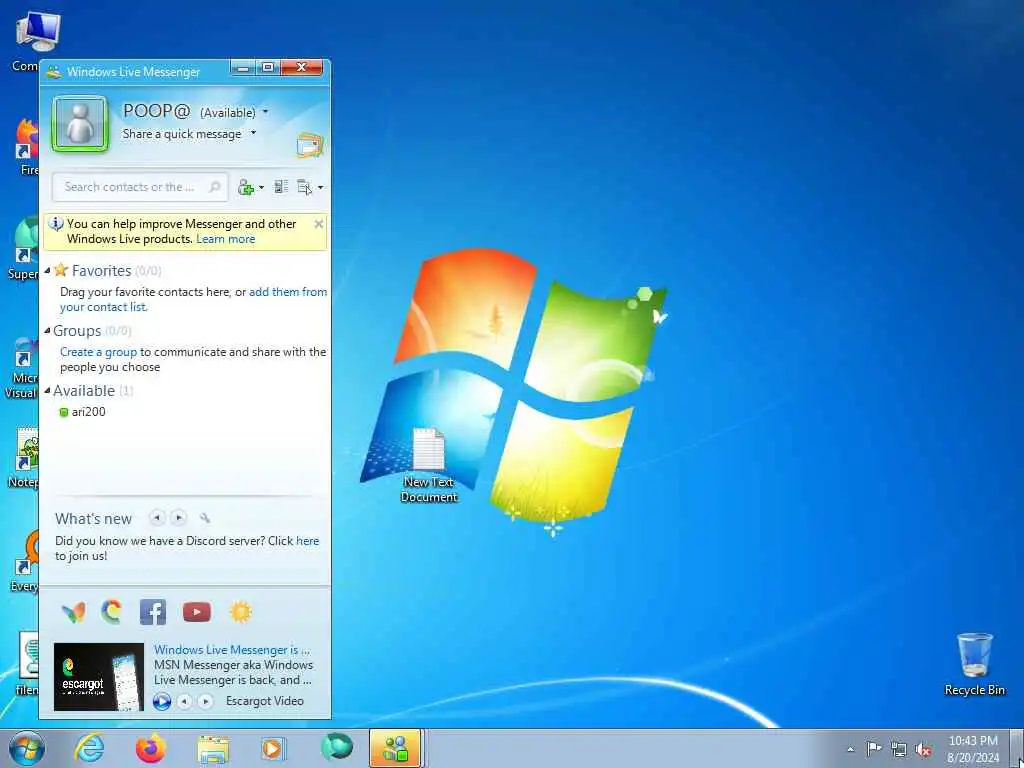Open Windows Live Messenger is... headline link

point(232,650)
